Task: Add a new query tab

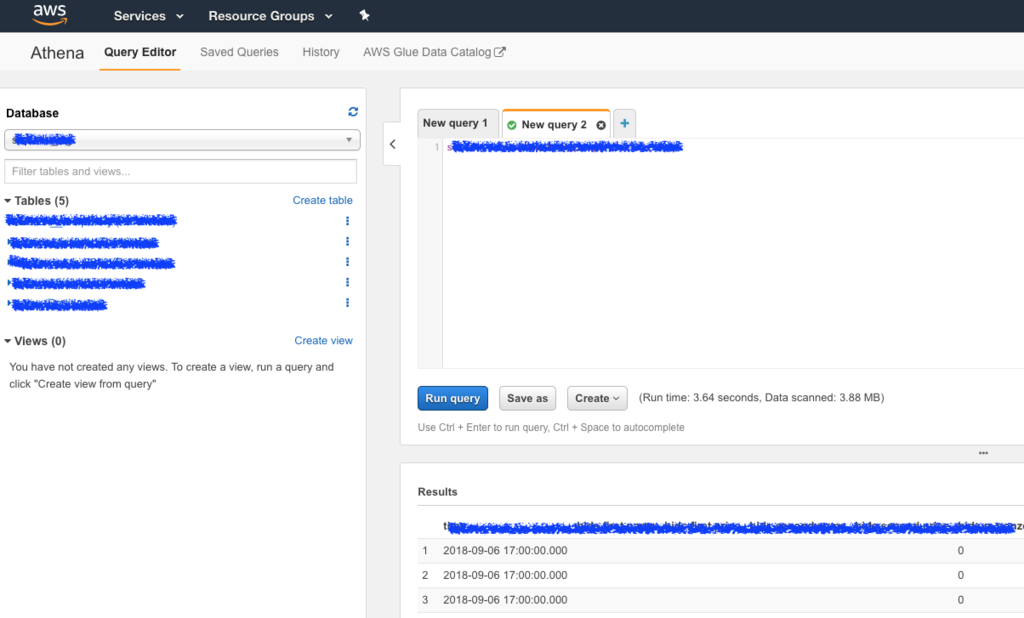Action: pos(624,123)
